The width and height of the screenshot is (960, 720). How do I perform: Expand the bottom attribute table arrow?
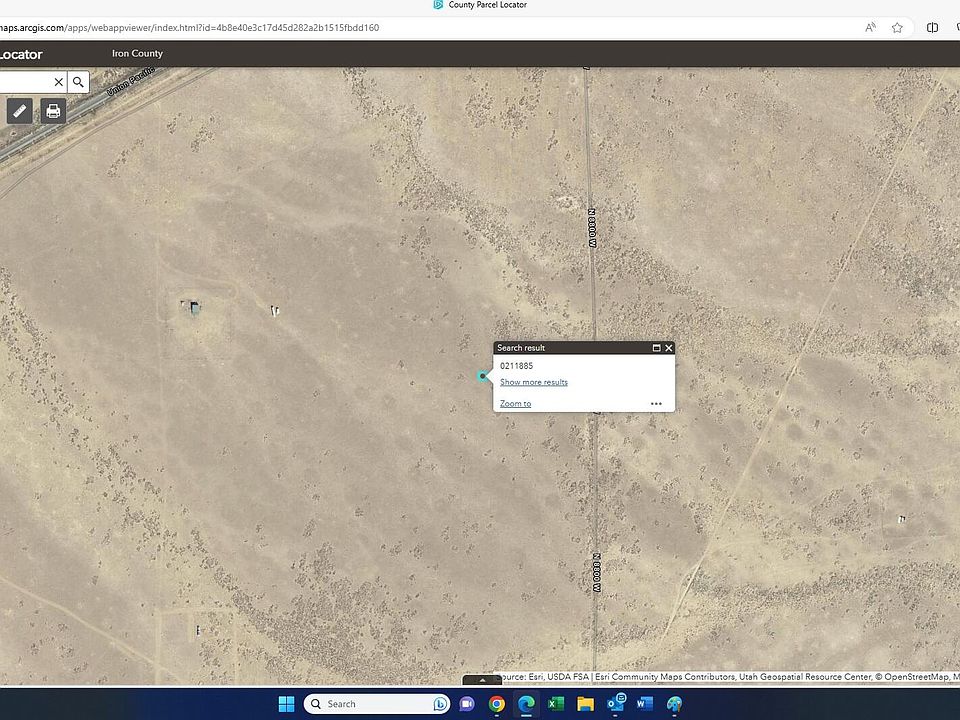tap(482, 680)
